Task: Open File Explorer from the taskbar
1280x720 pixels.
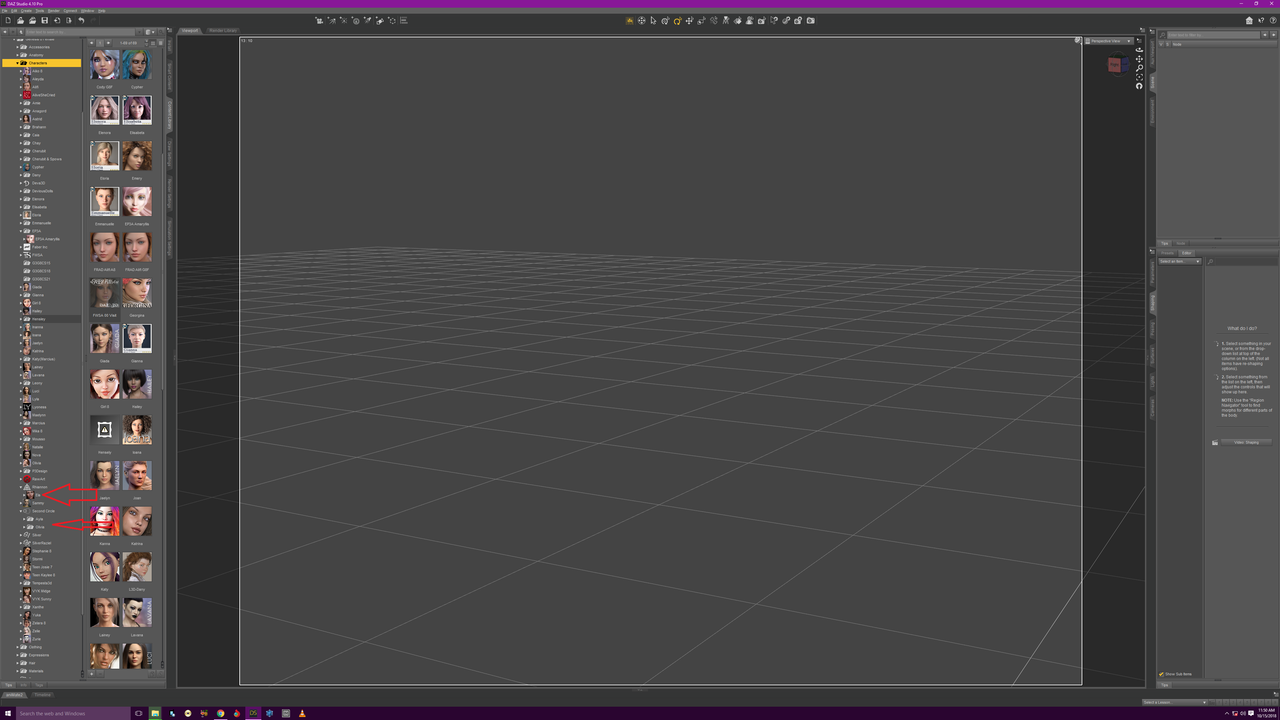Action: (155, 713)
